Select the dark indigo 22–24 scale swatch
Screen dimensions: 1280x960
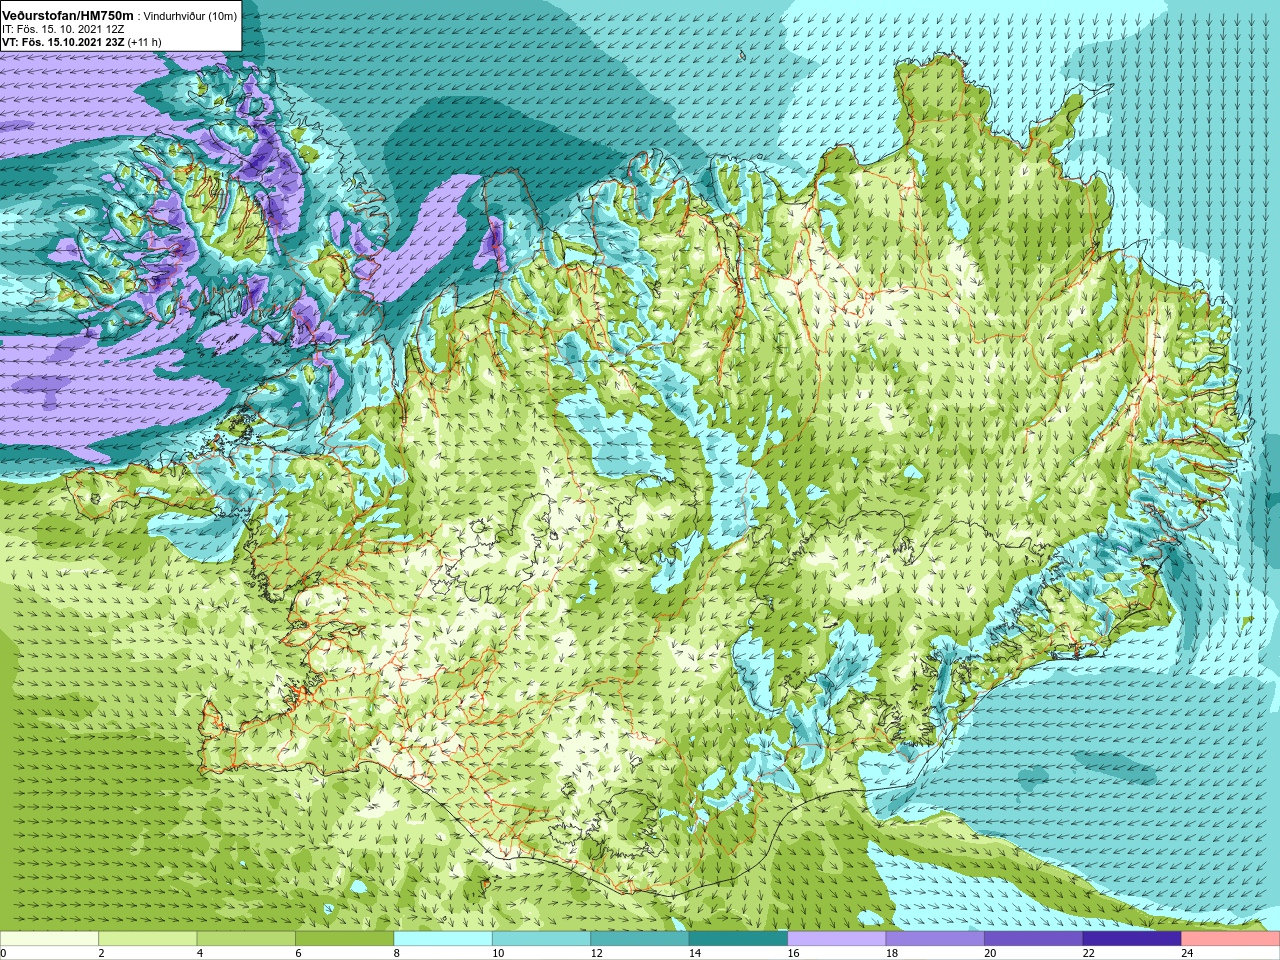(x=1132, y=939)
